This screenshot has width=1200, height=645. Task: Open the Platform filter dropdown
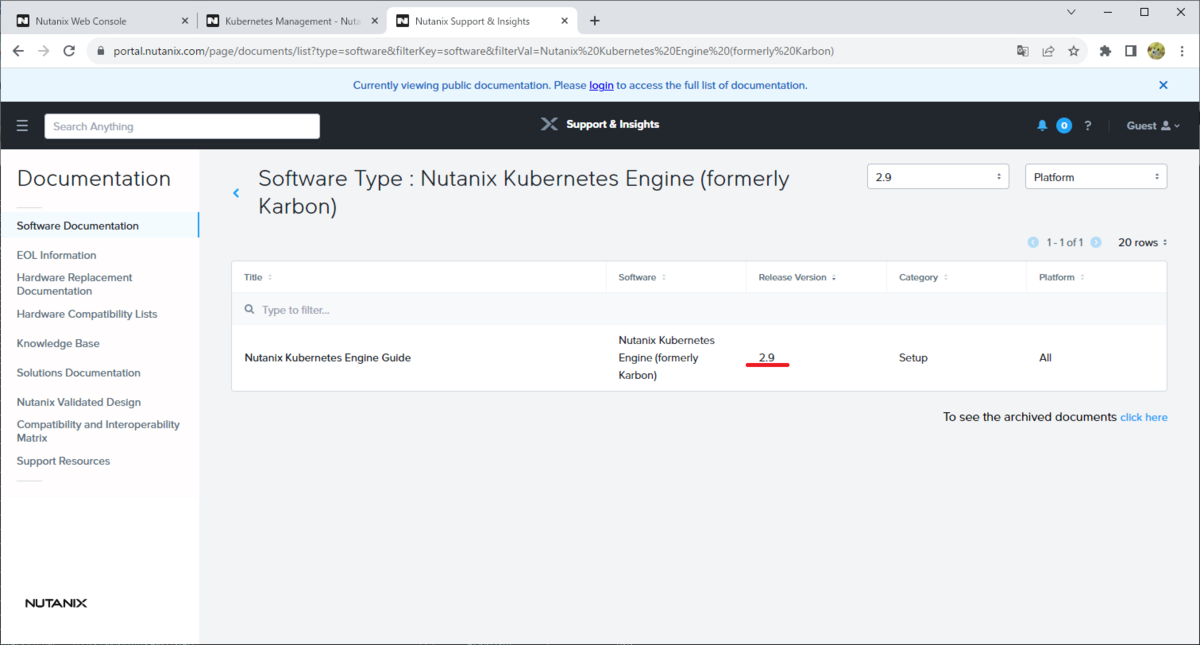click(1096, 177)
